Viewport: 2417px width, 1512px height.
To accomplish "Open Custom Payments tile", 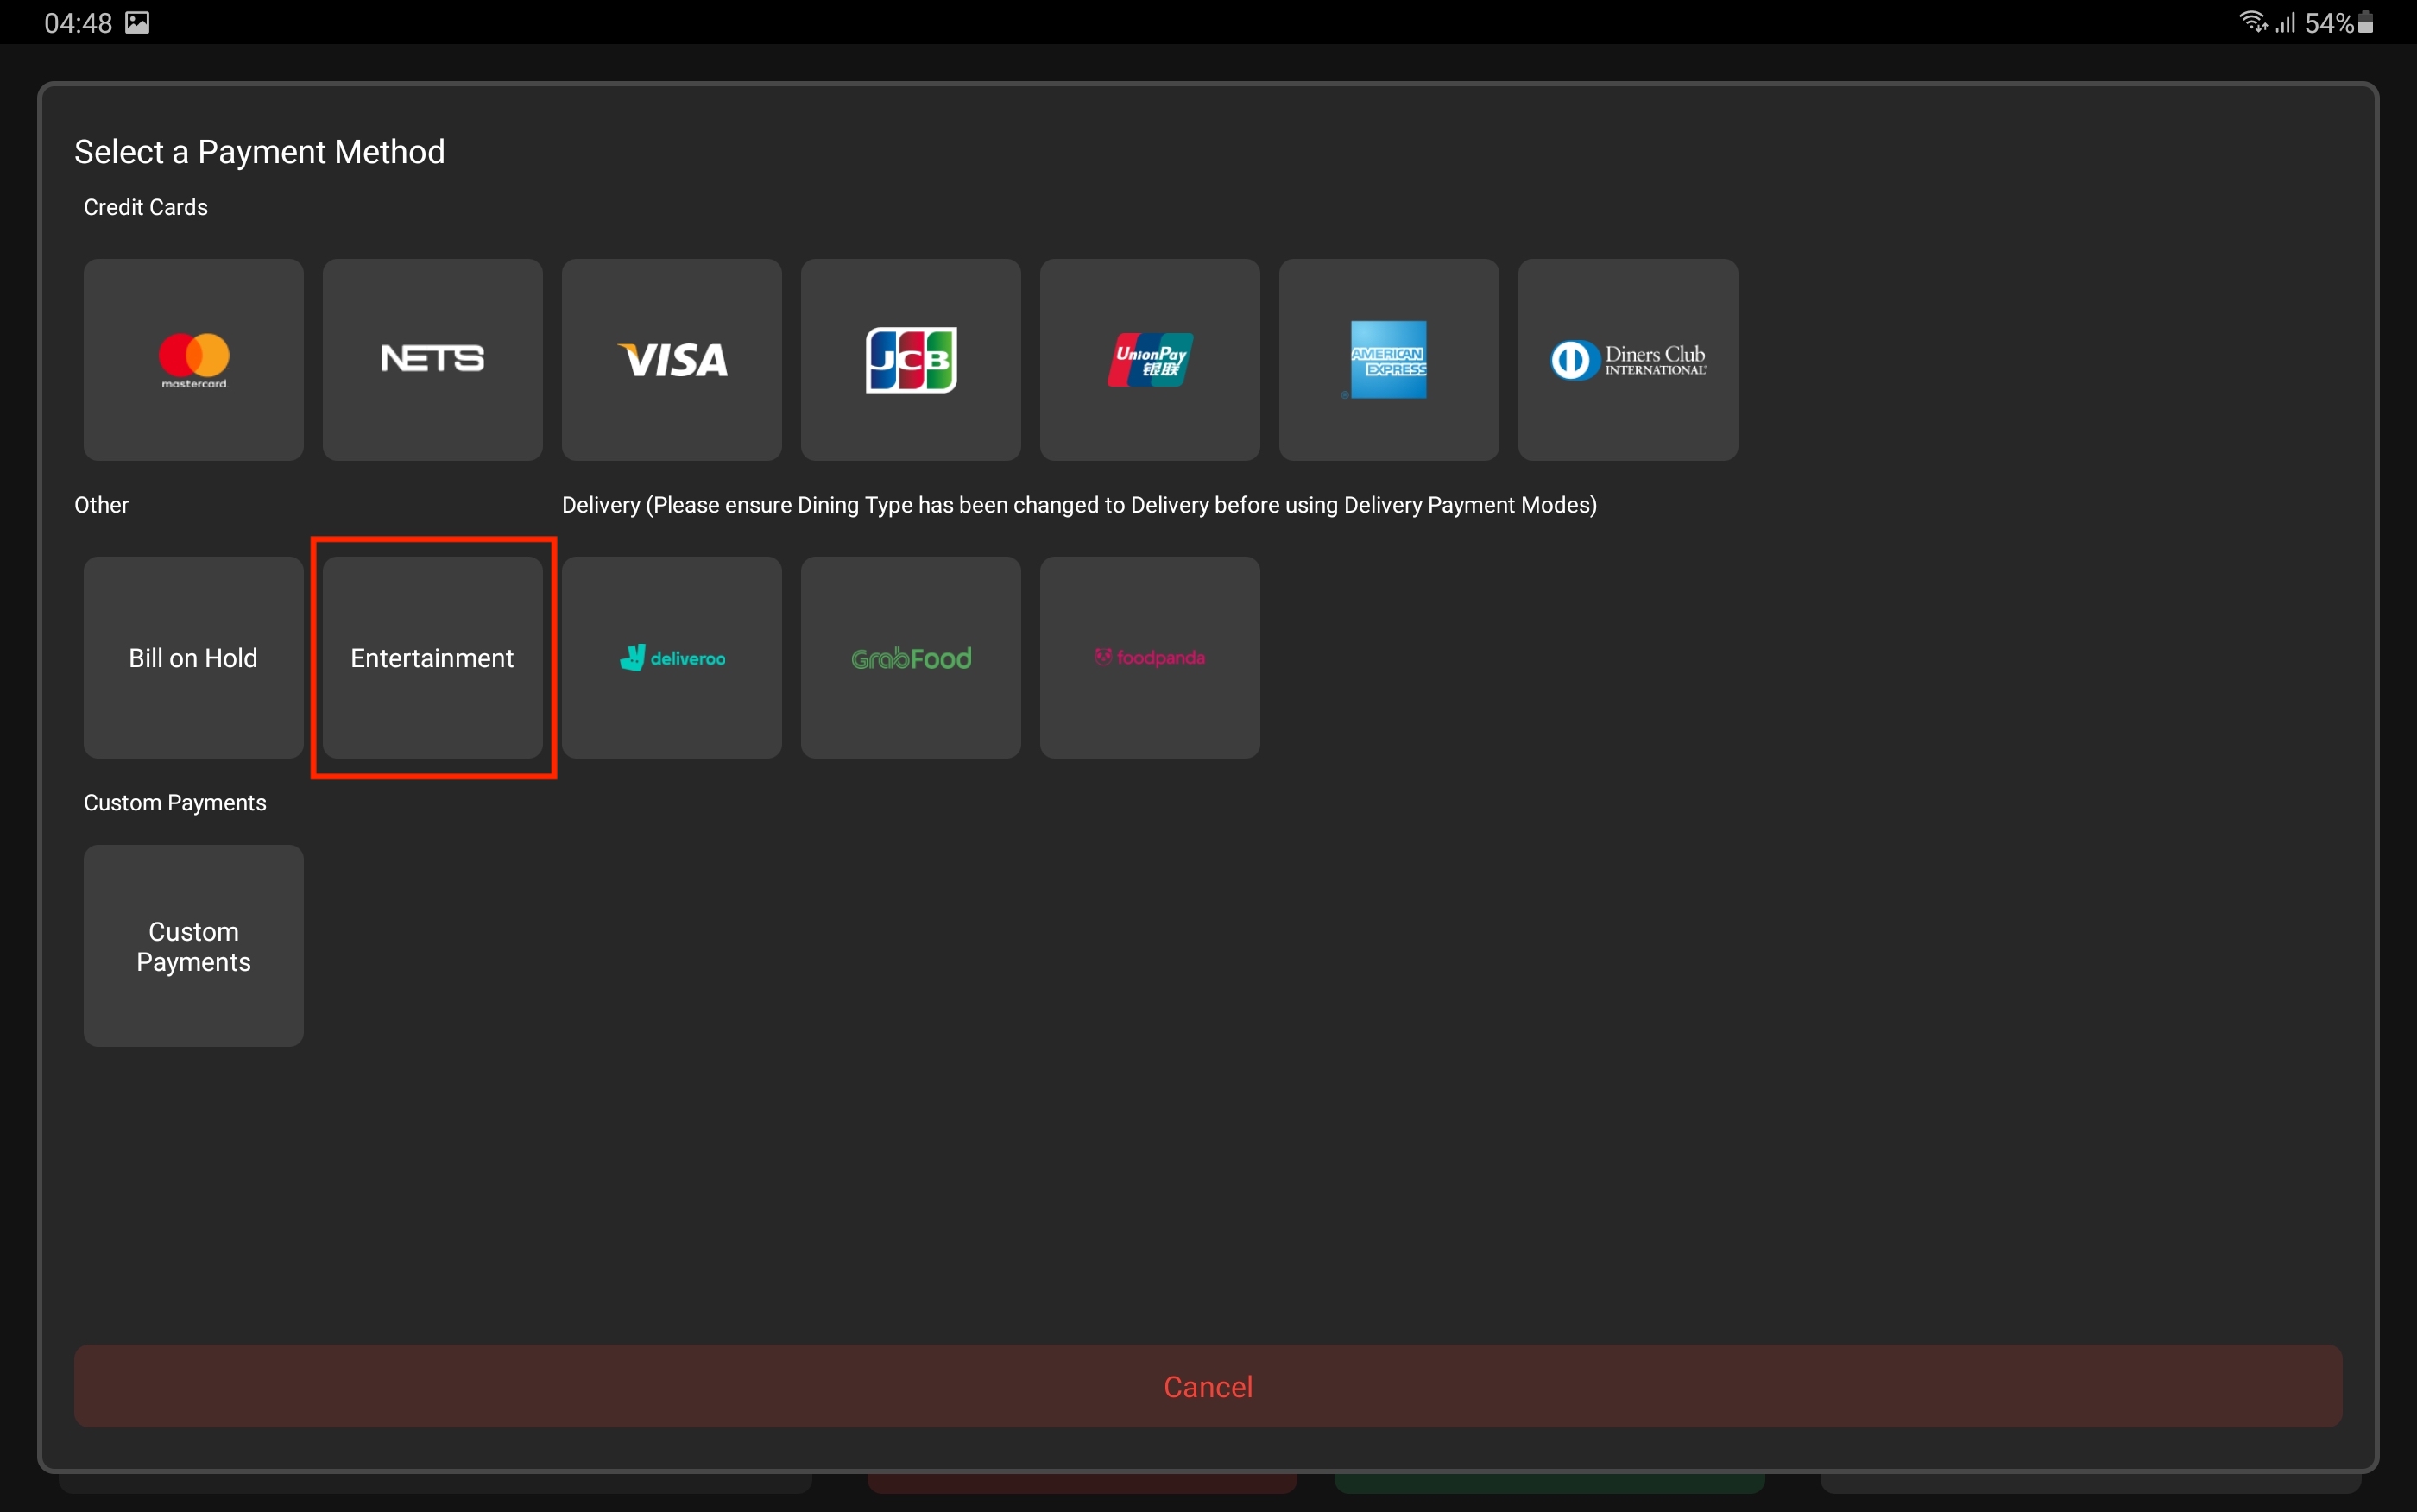I will (193, 946).
